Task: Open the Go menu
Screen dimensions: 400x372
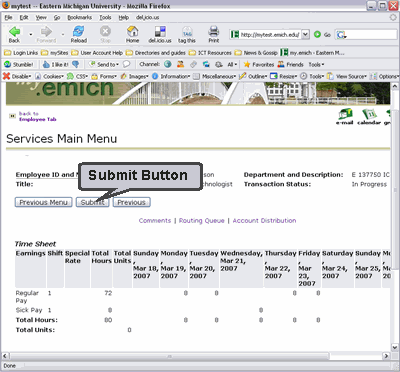Action: [x=57, y=17]
